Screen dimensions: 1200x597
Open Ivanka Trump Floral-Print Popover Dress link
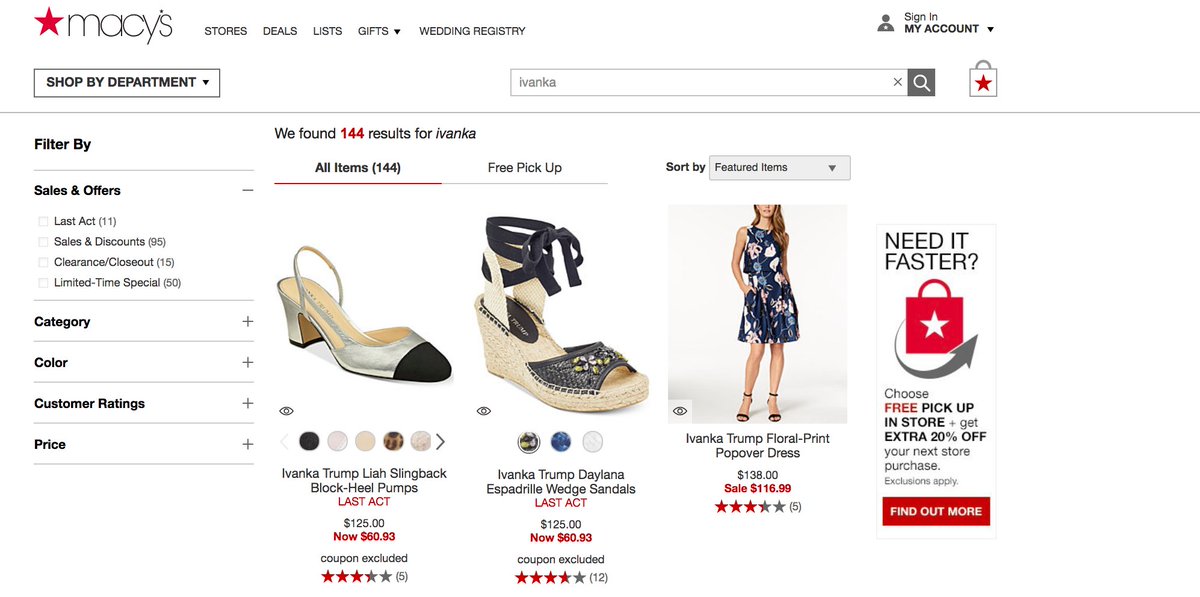tap(758, 446)
